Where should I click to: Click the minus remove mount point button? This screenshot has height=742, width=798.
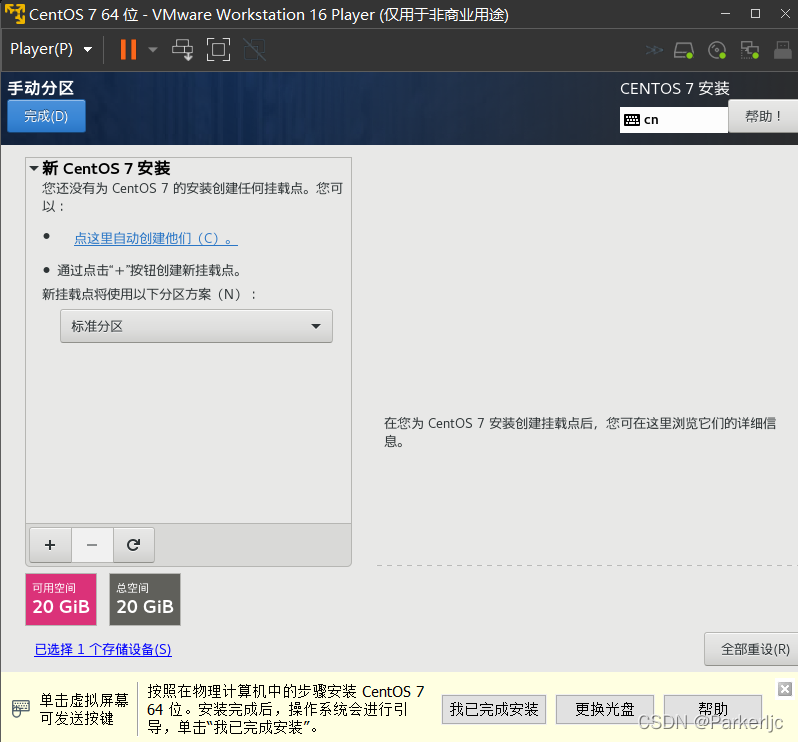92,545
